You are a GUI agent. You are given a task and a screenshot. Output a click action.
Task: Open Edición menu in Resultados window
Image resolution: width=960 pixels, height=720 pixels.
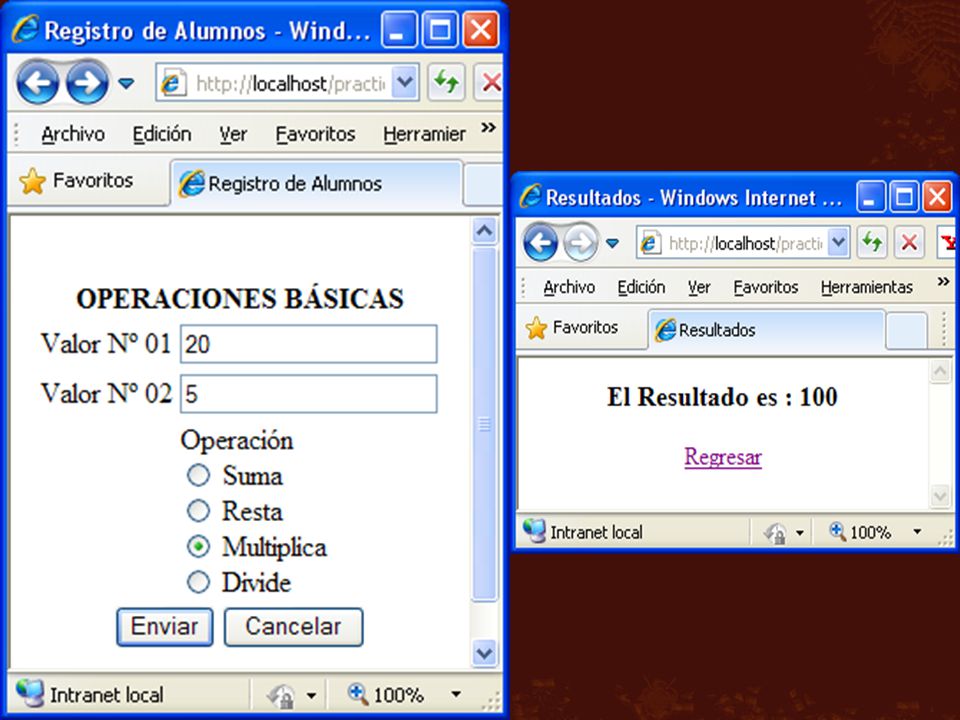641,287
